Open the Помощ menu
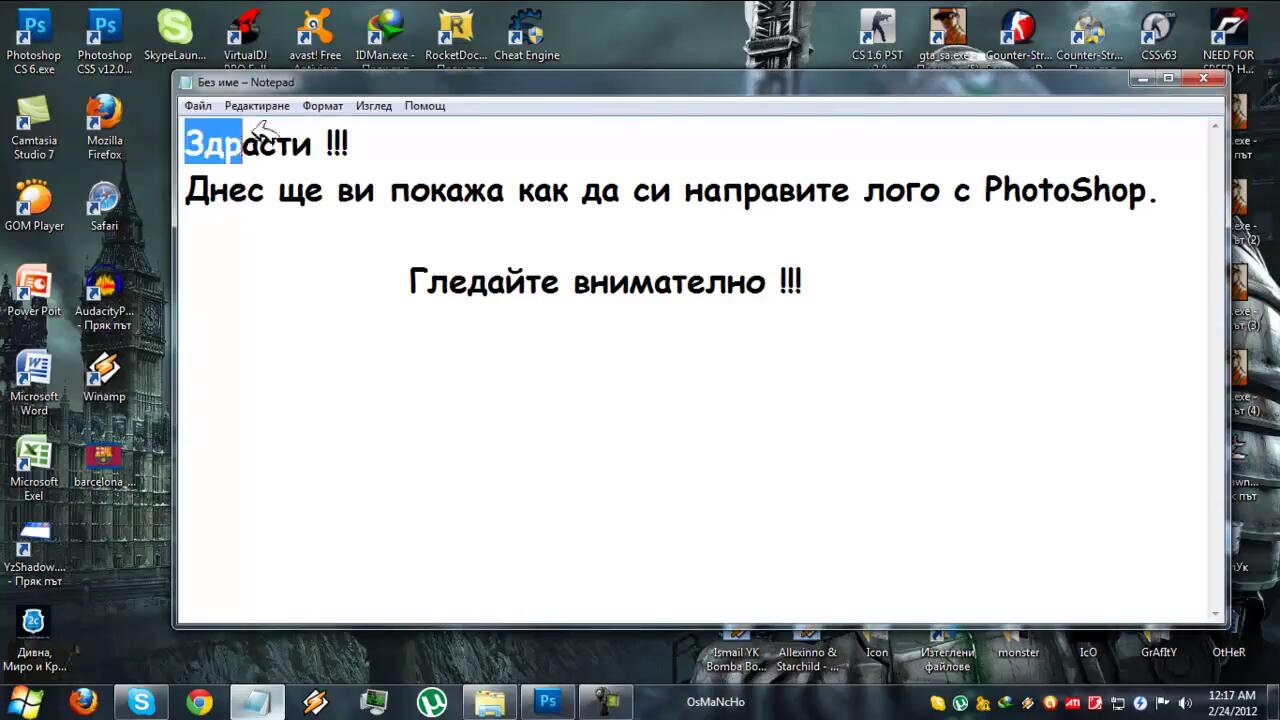 click(425, 106)
